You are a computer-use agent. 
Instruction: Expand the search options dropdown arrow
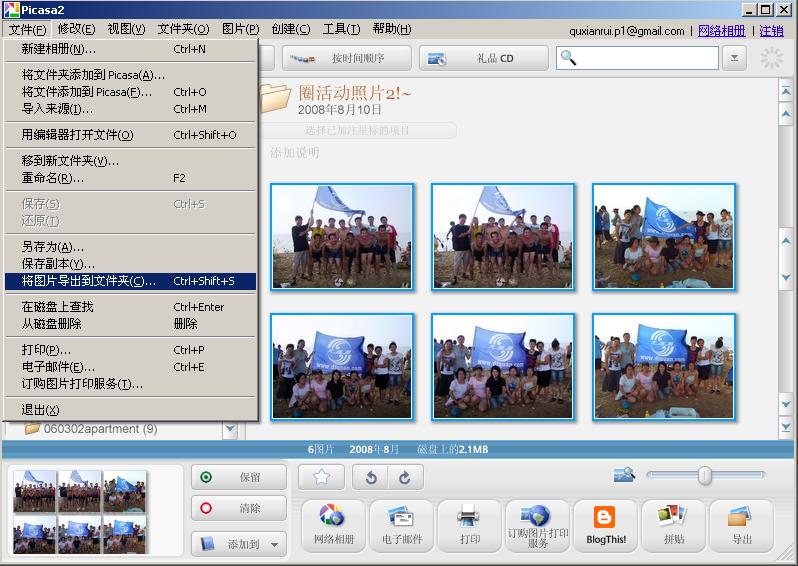734,58
